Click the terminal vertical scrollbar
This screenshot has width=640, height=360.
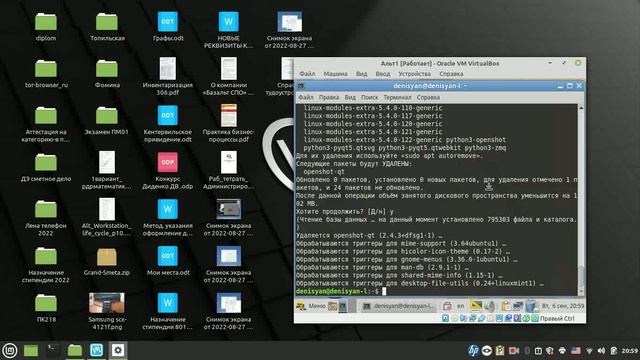581,199
